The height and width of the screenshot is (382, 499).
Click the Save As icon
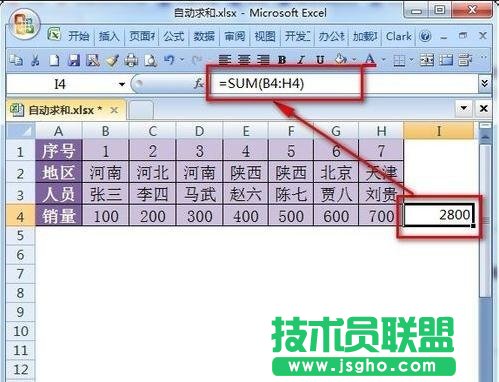[x=93, y=60]
